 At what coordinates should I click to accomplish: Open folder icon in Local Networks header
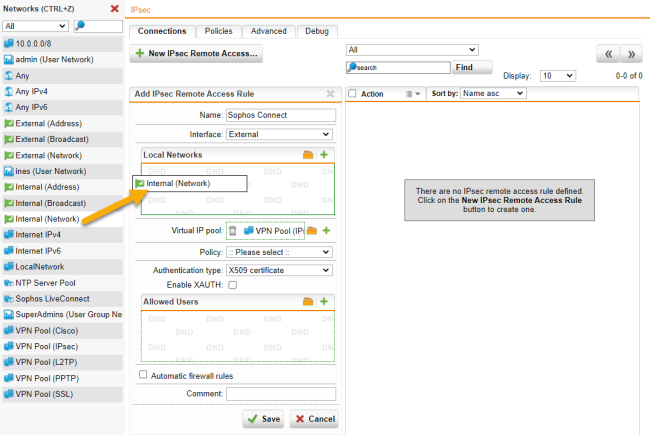(309, 155)
